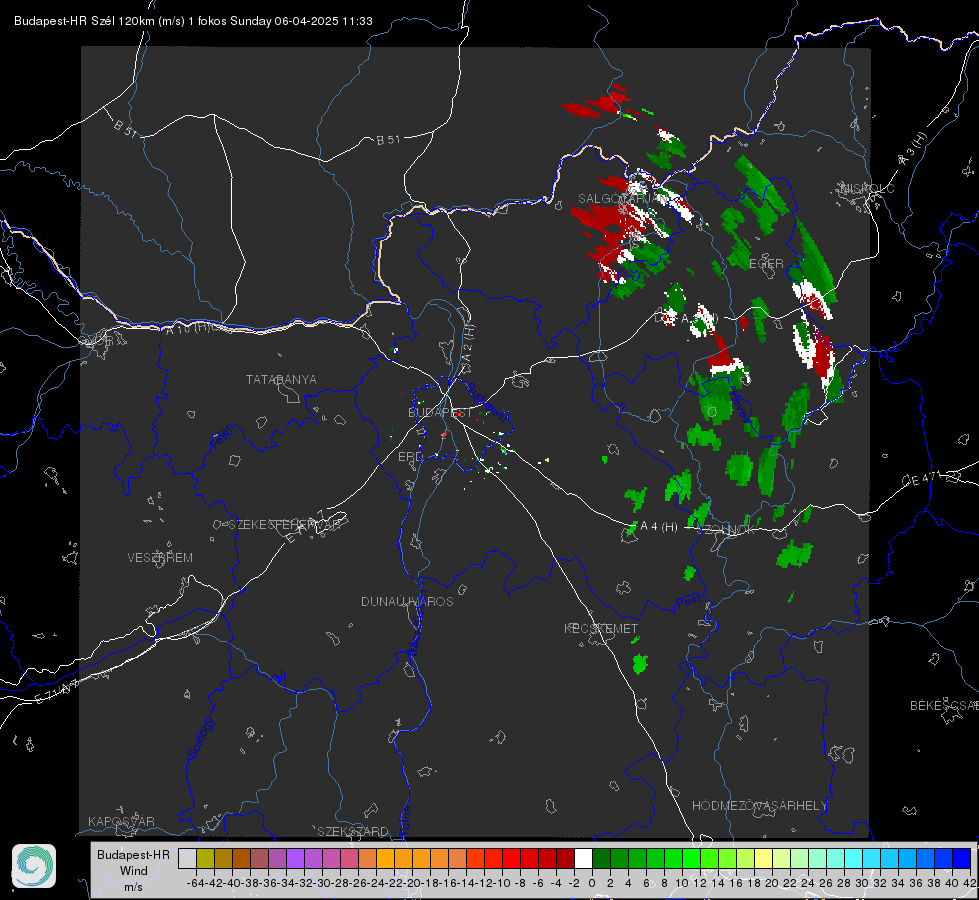The width and height of the screenshot is (979, 900).
Task: Select the ÉRD city label
Action: pos(410,457)
